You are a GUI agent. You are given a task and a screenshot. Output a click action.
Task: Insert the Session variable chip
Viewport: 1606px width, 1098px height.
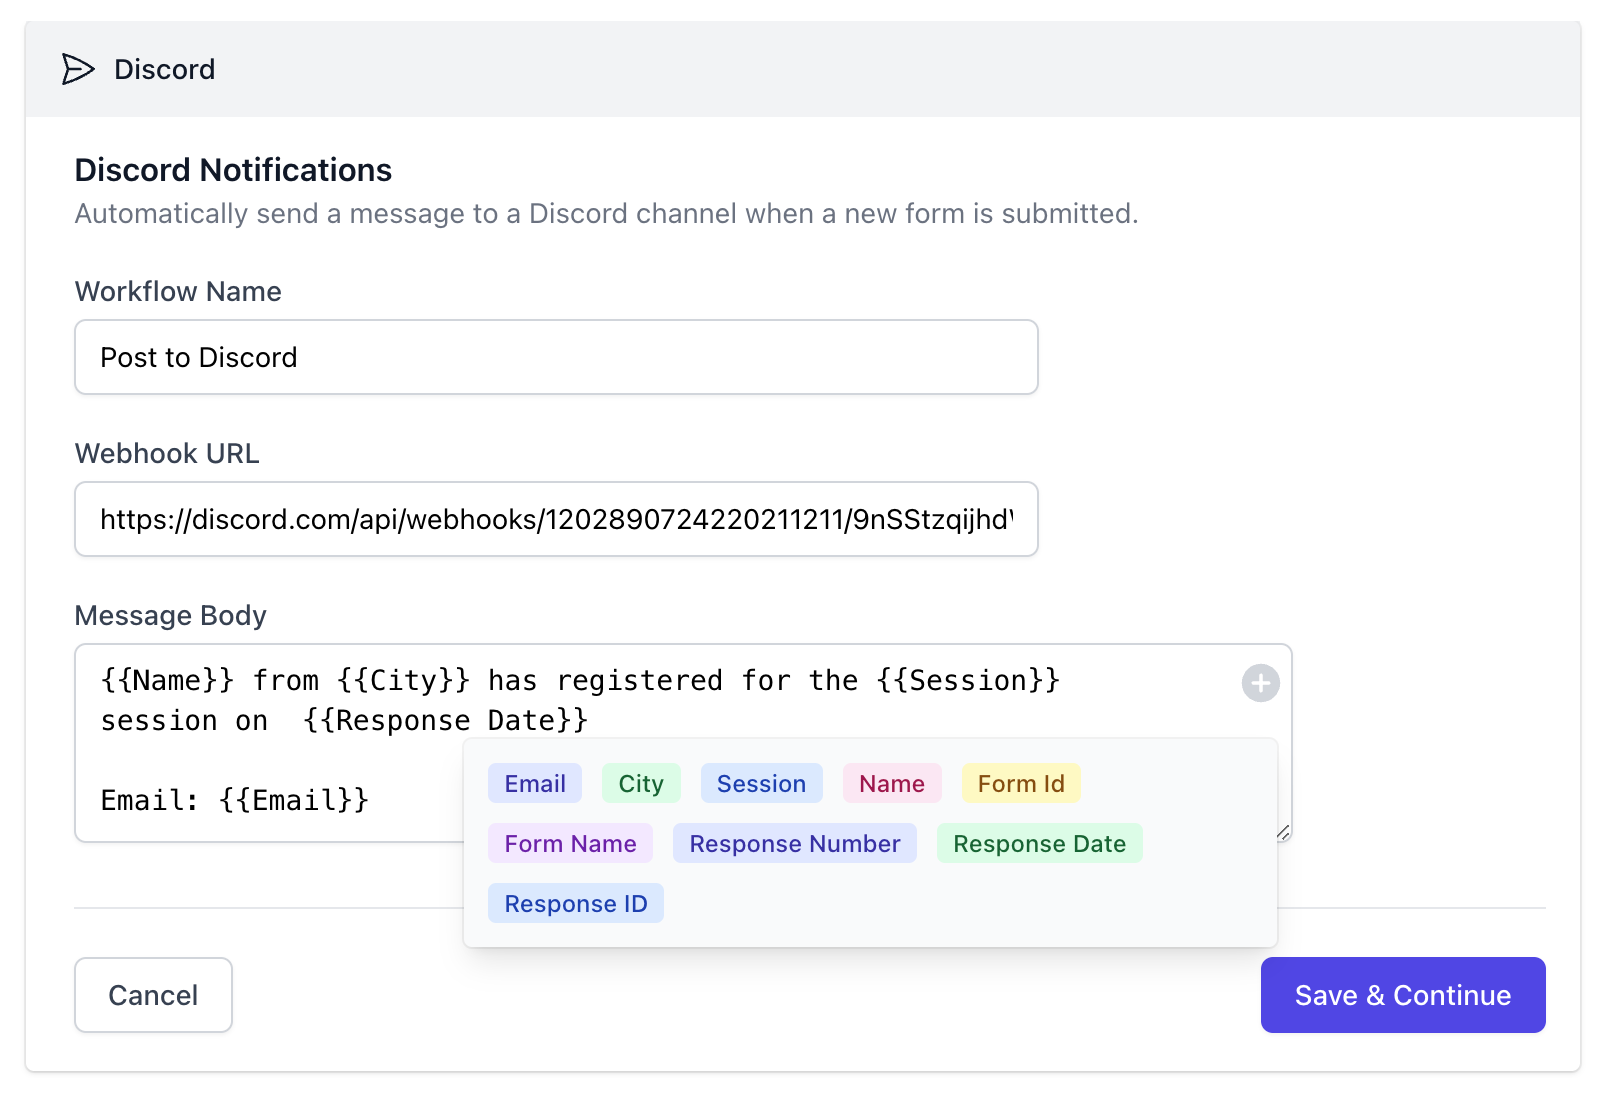[761, 783]
